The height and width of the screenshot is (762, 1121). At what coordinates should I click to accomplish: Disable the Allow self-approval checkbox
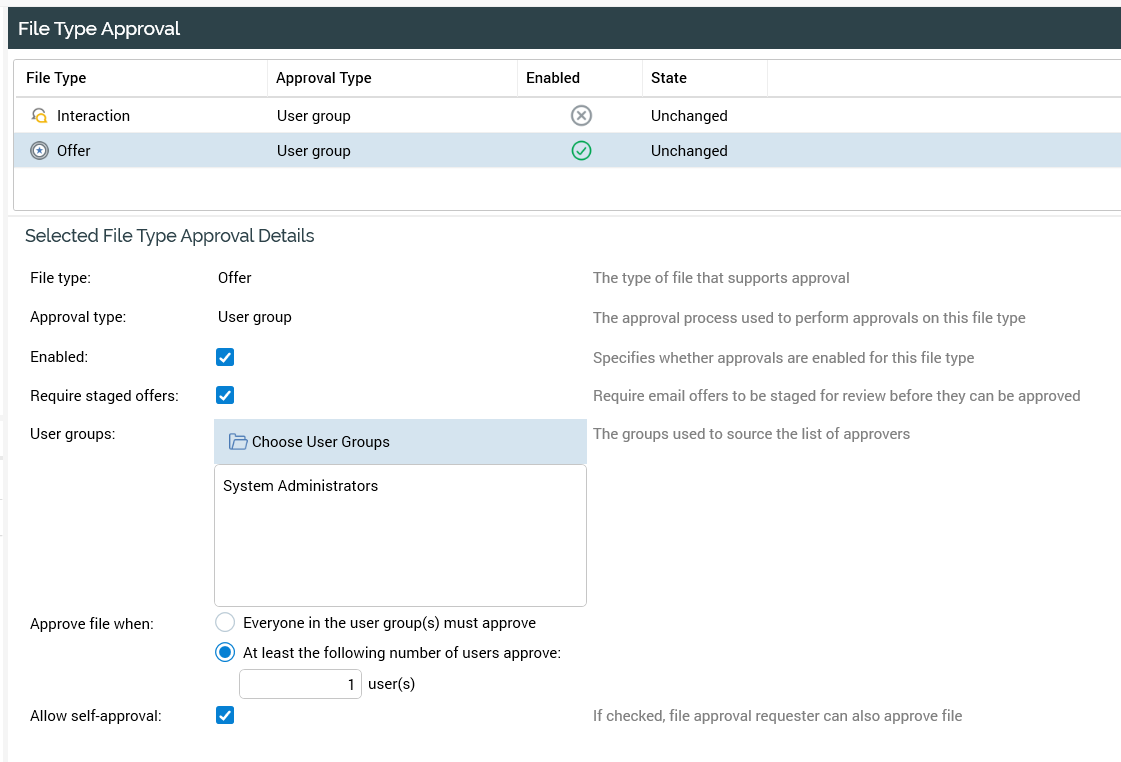click(225, 715)
